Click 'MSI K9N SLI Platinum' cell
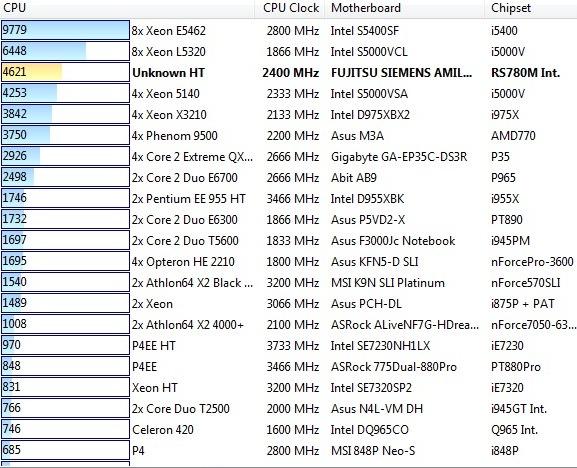 point(388,282)
